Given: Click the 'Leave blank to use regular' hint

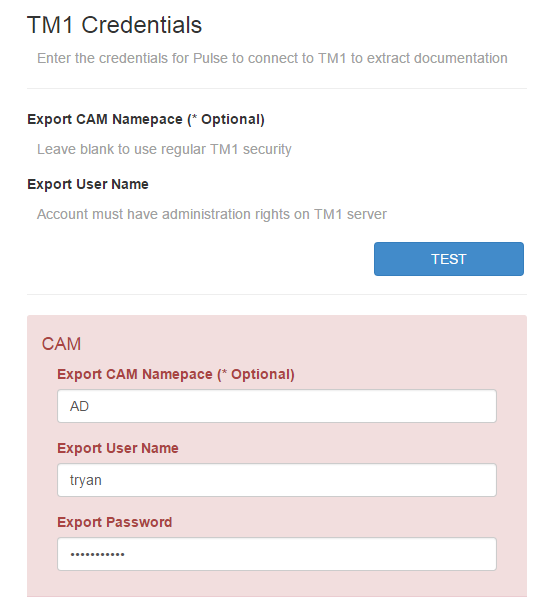Looking at the screenshot, I should (x=164, y=149).
